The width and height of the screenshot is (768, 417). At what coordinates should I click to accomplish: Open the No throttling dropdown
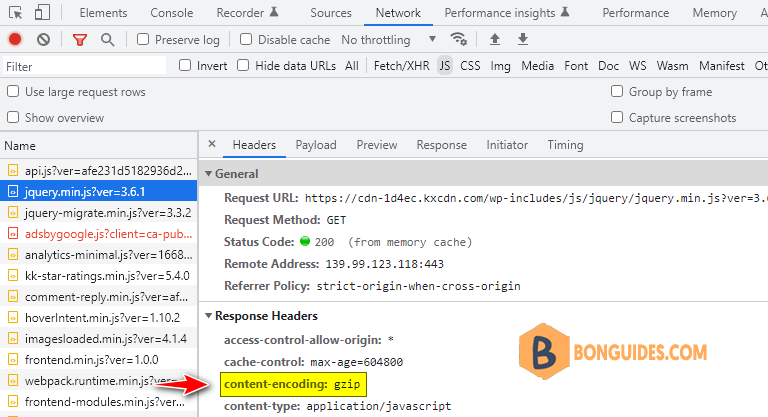click(x=388, y=39)
